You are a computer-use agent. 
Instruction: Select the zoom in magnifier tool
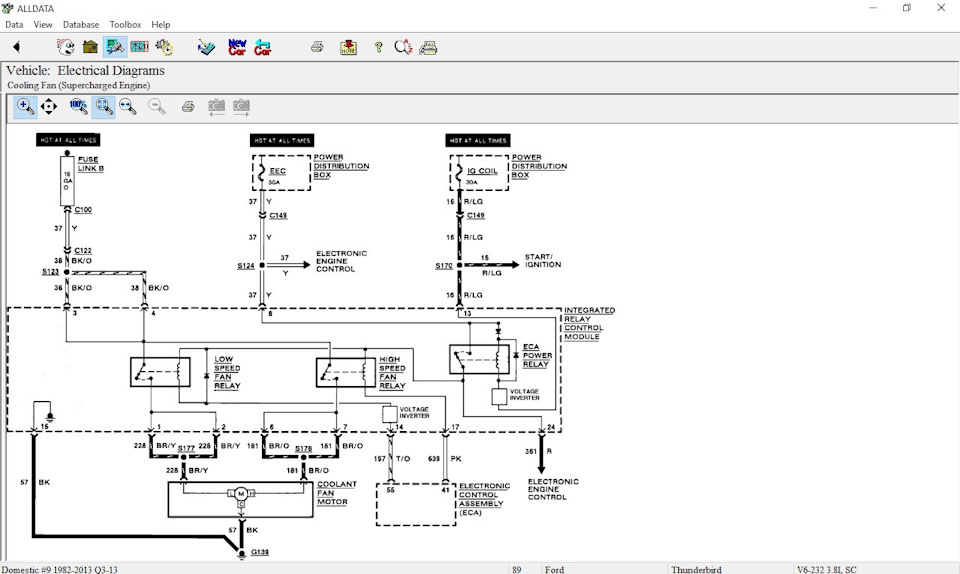coord(25,106)
